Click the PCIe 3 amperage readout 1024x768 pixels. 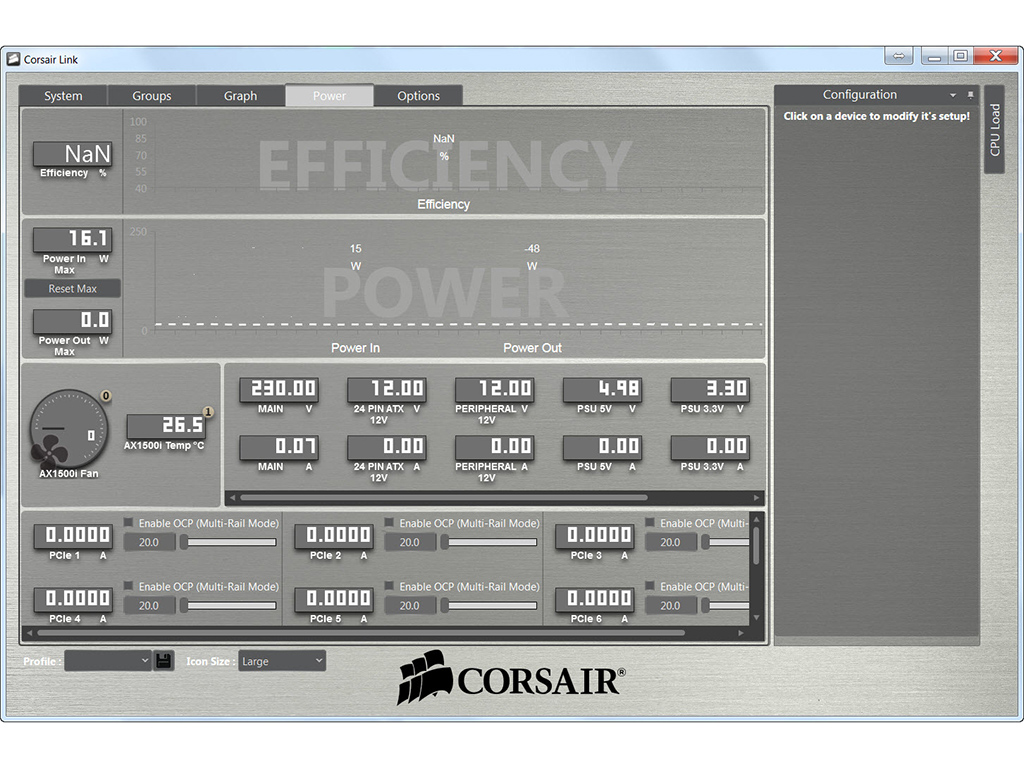point(594,536)
